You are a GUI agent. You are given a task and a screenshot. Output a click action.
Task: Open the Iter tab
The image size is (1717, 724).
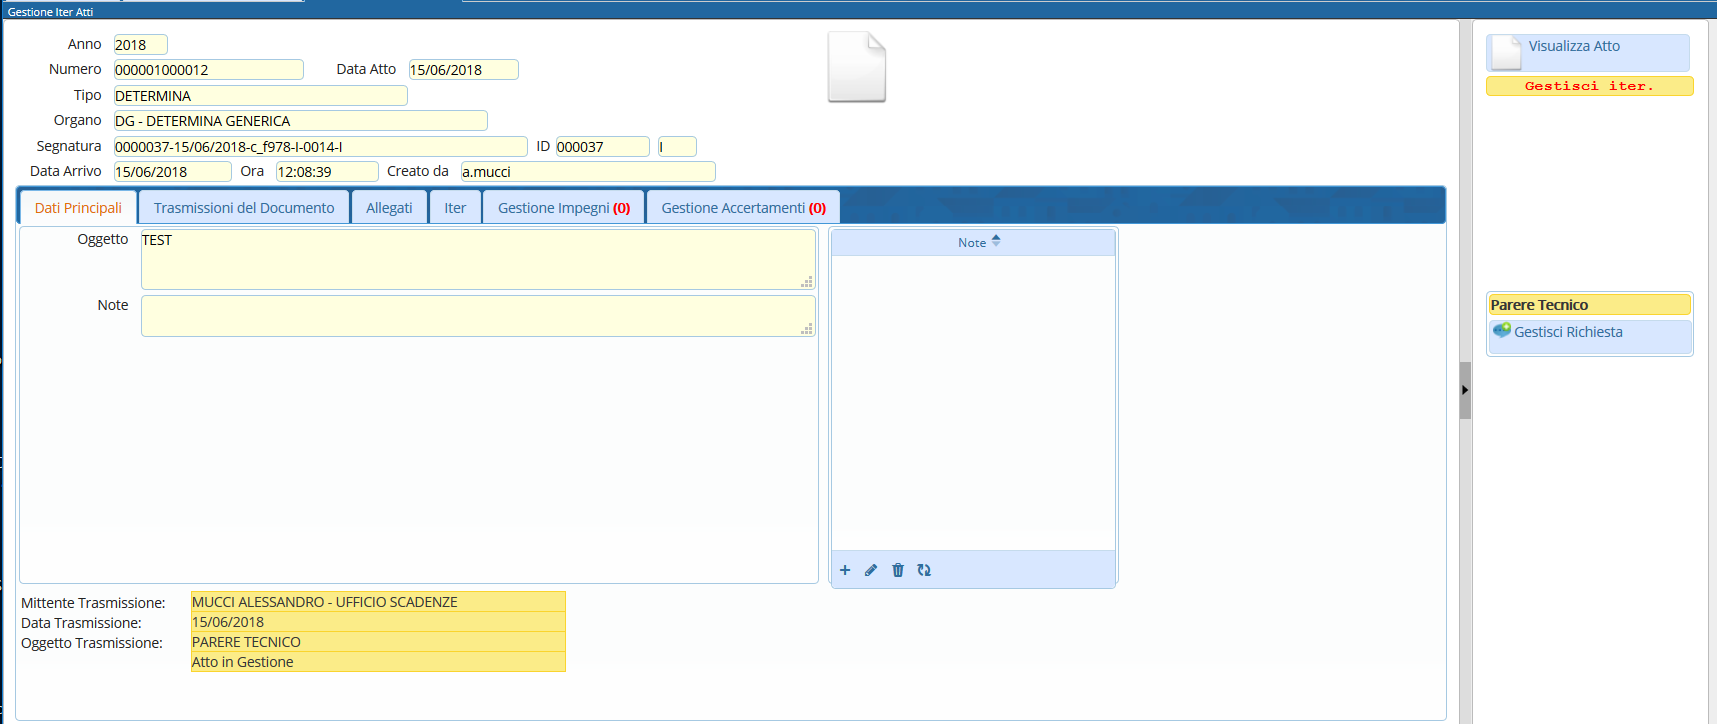click(455, 208)
